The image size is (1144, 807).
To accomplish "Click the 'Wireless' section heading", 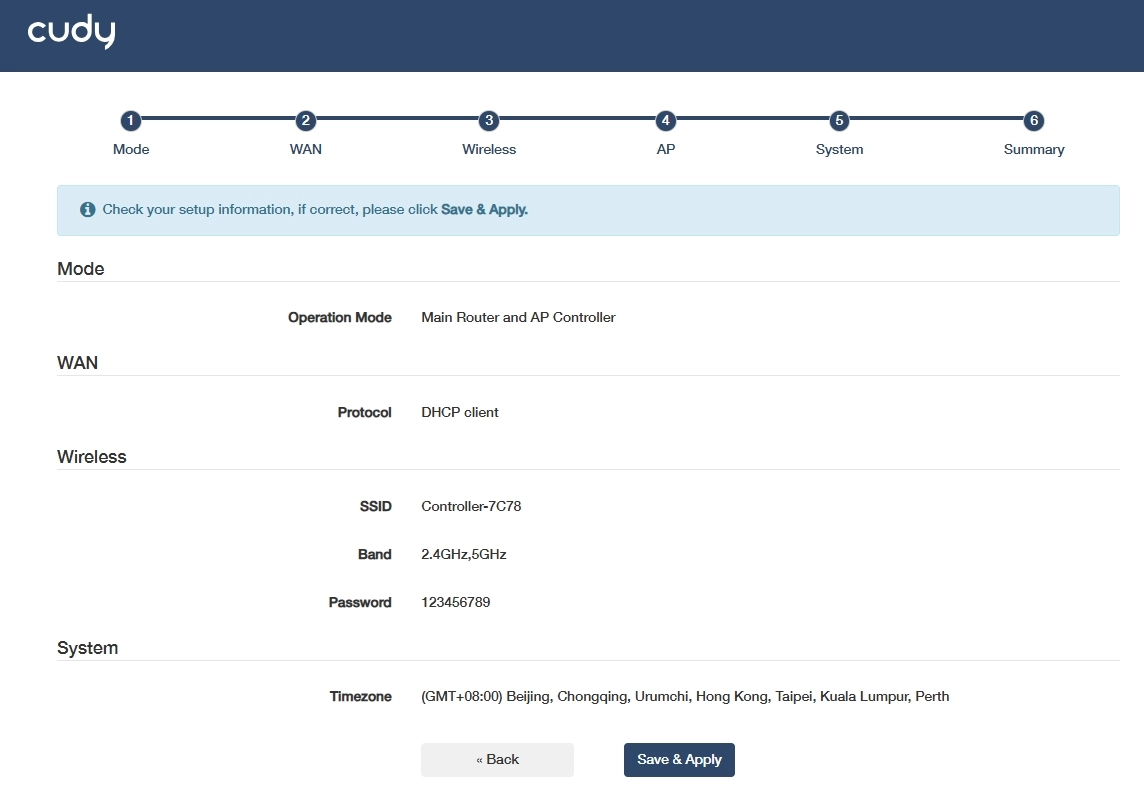I will point(92,457).
